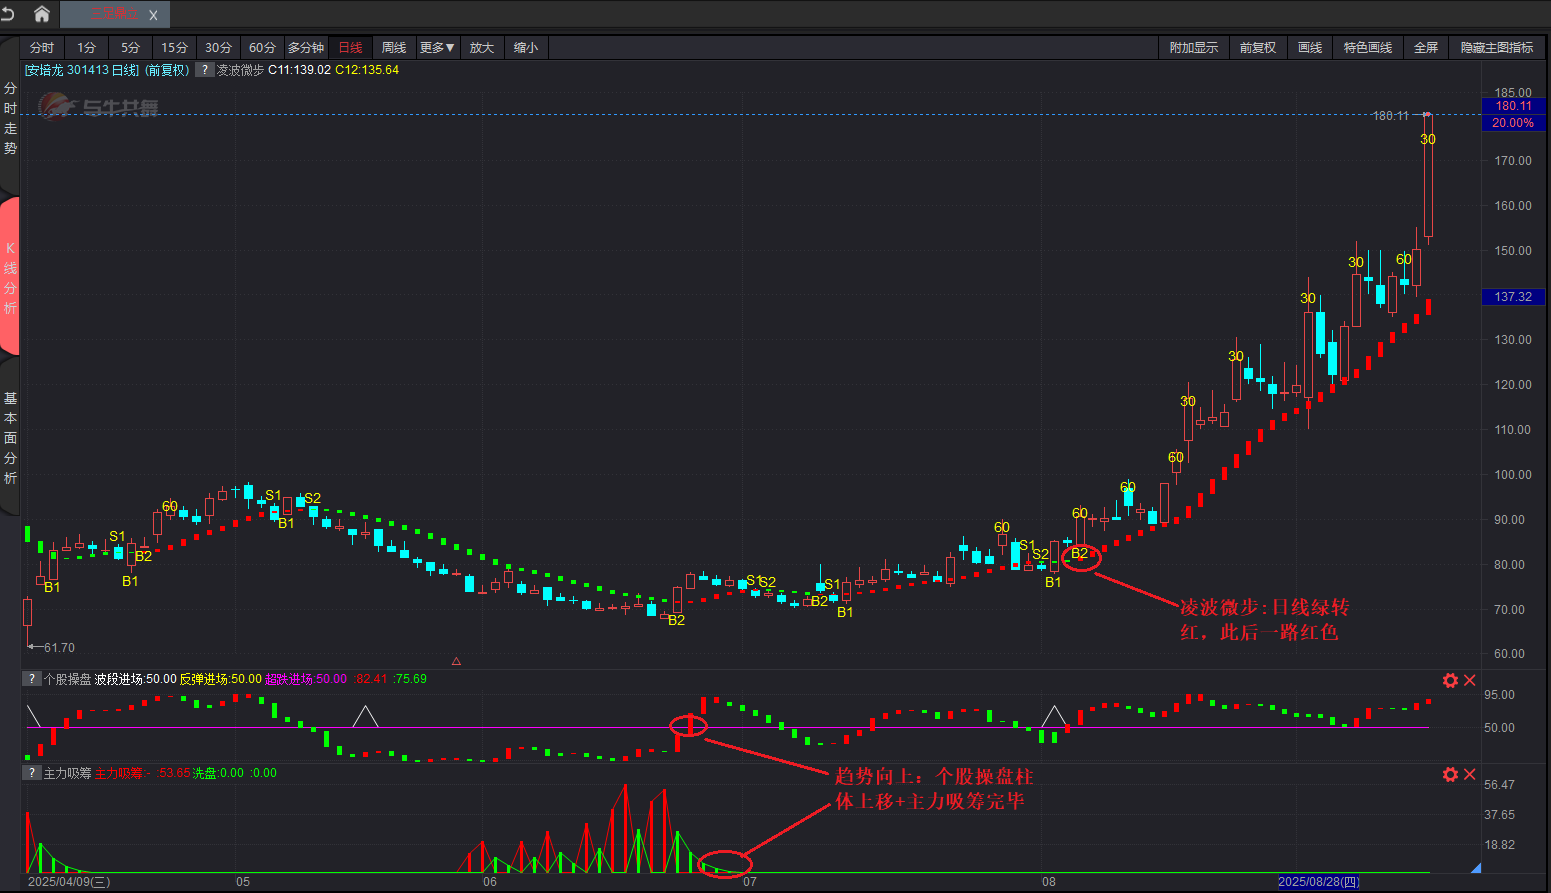1551x893 pixels.
Task: Click 隐藏主图指标 to hide main indicators
Action: [x=1497, y=48]
